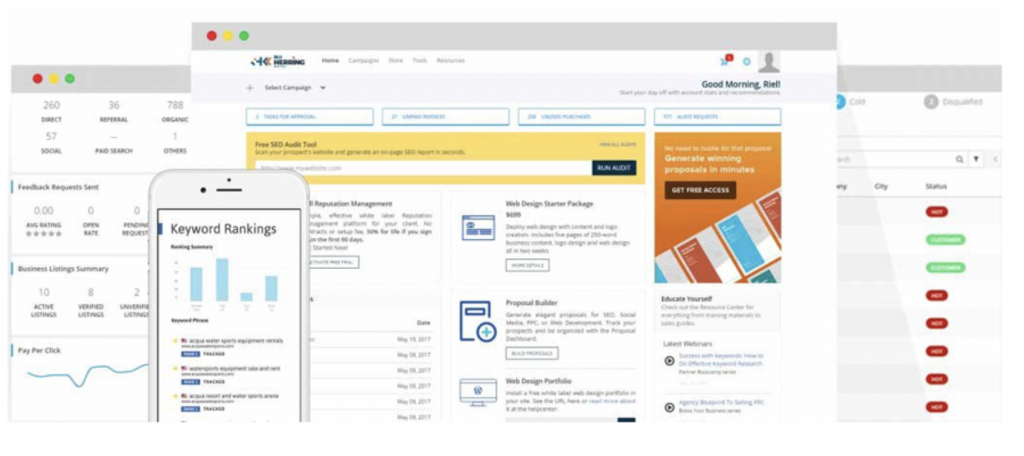The width and height of the screenshot is (1024, 456).
Task: Click the Pay Per Click line chart
Action: 88,374
